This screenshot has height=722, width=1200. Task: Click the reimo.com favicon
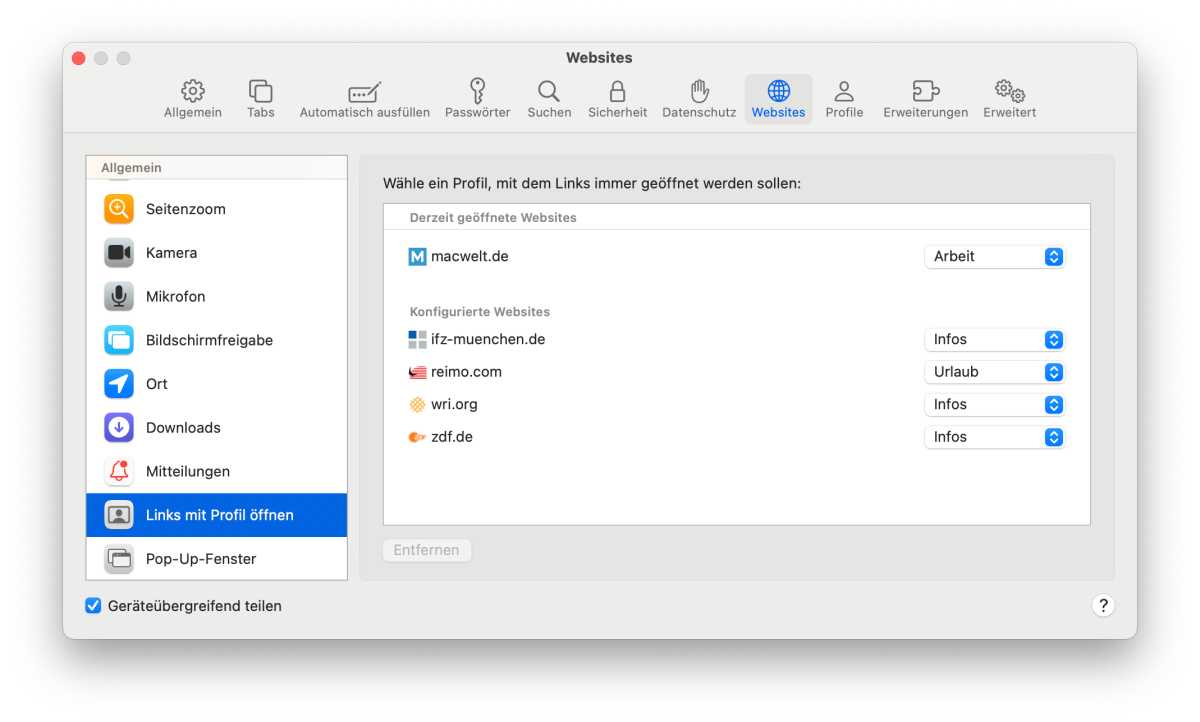(x=417, y=372)
